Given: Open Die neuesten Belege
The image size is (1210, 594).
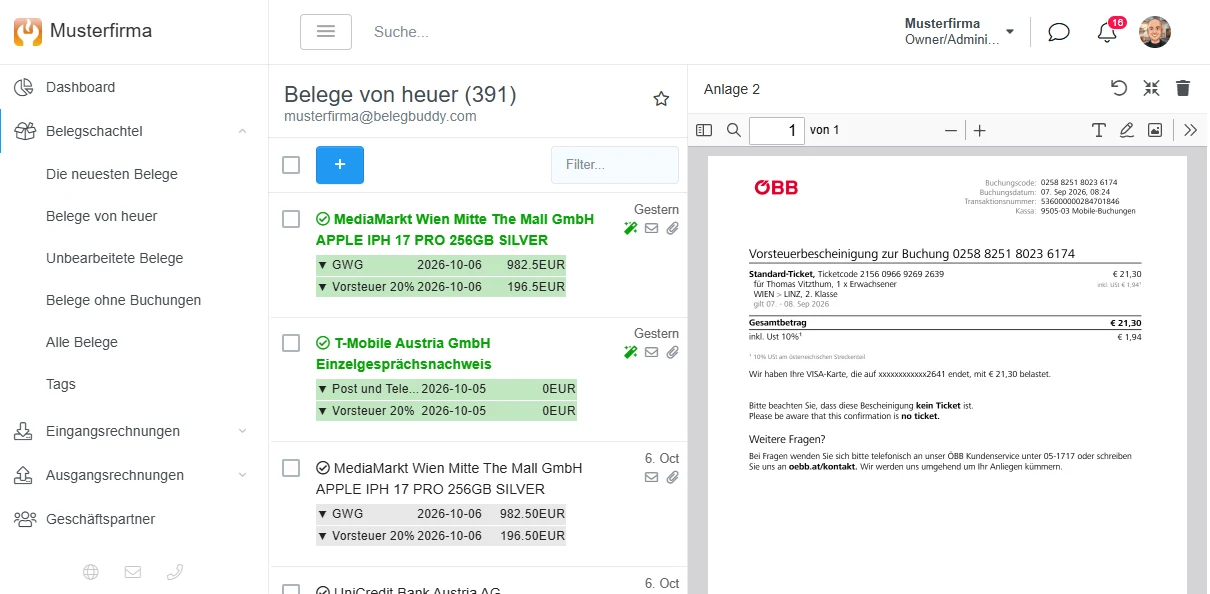Looking at the screenshot, I should click(112, 174).
